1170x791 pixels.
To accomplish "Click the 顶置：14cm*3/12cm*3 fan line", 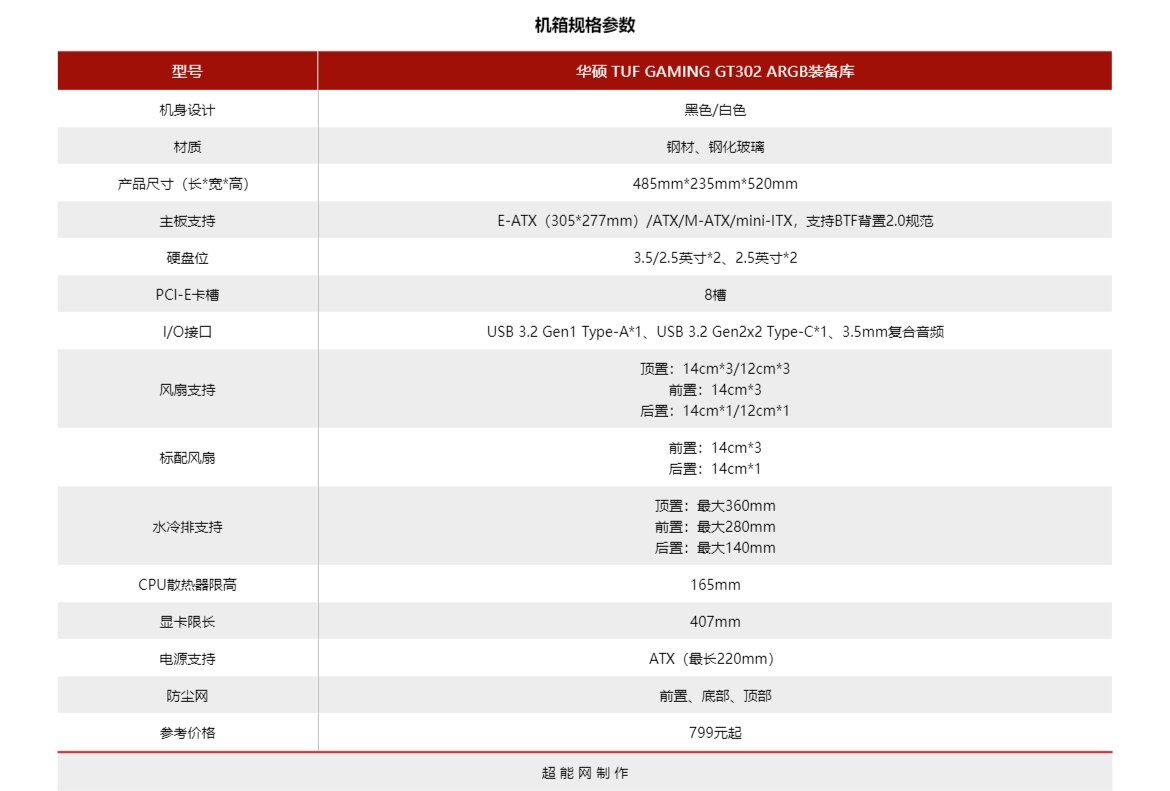I will point(714,369).
